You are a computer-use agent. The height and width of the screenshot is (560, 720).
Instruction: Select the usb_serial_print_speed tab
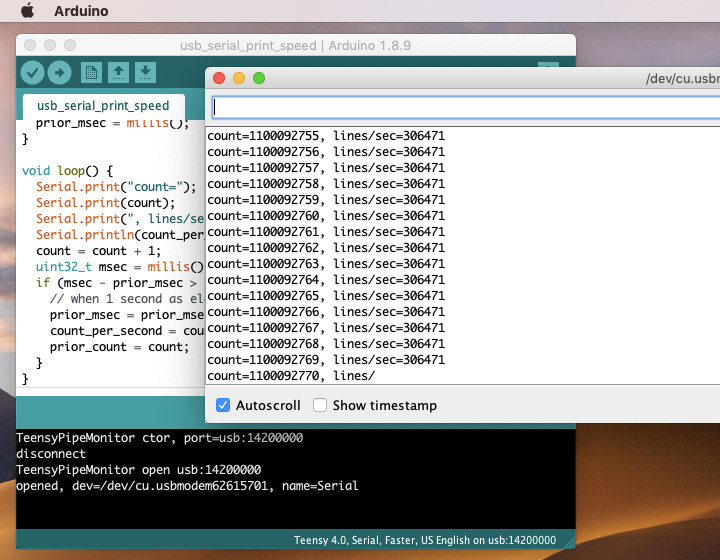pos(103,106)
